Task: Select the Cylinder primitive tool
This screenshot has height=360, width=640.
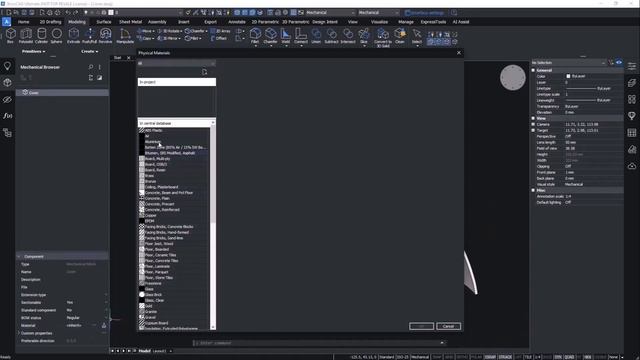Action: click(x=41, y=36)
